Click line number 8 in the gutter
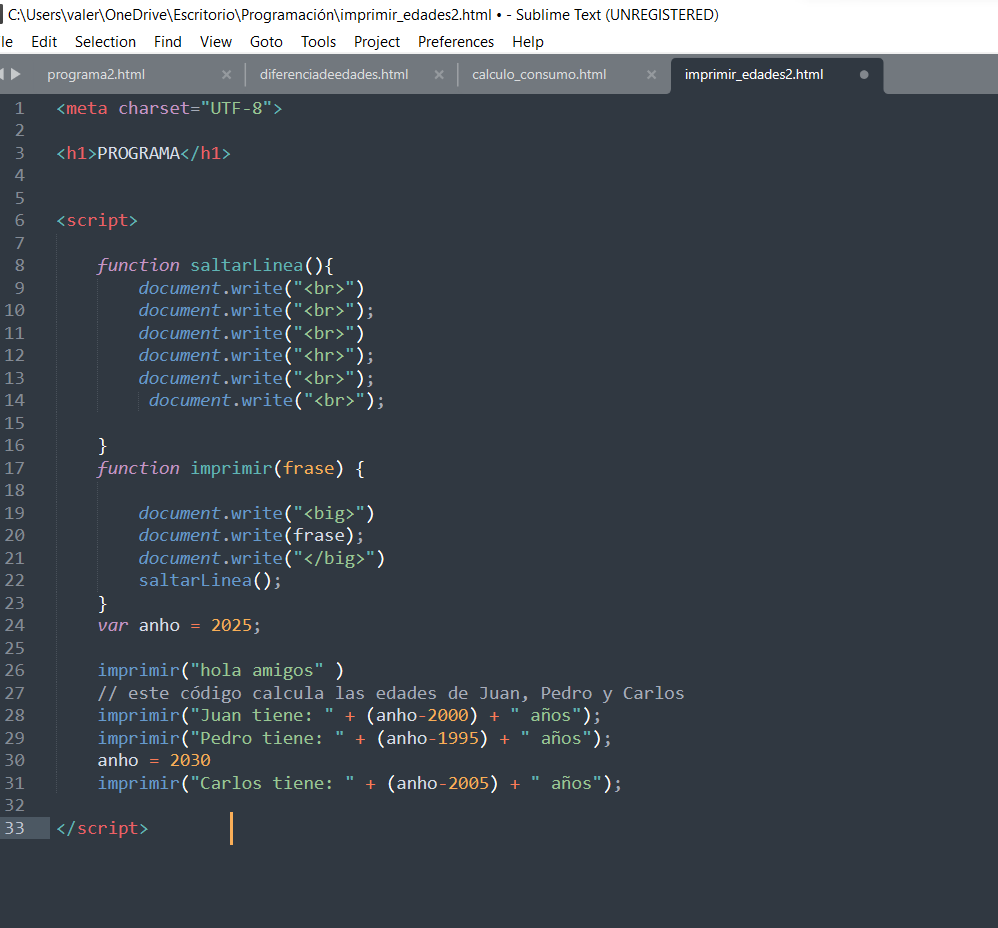Screen dimensions: 998x928 click(20, 265)
